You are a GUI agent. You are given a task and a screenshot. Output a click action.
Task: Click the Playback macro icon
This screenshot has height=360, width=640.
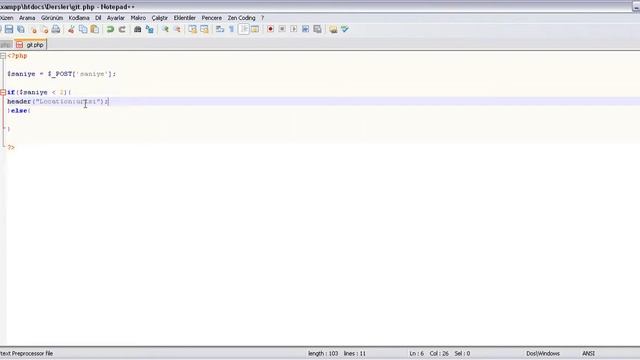pyautogui.click(x=294, y=29)
